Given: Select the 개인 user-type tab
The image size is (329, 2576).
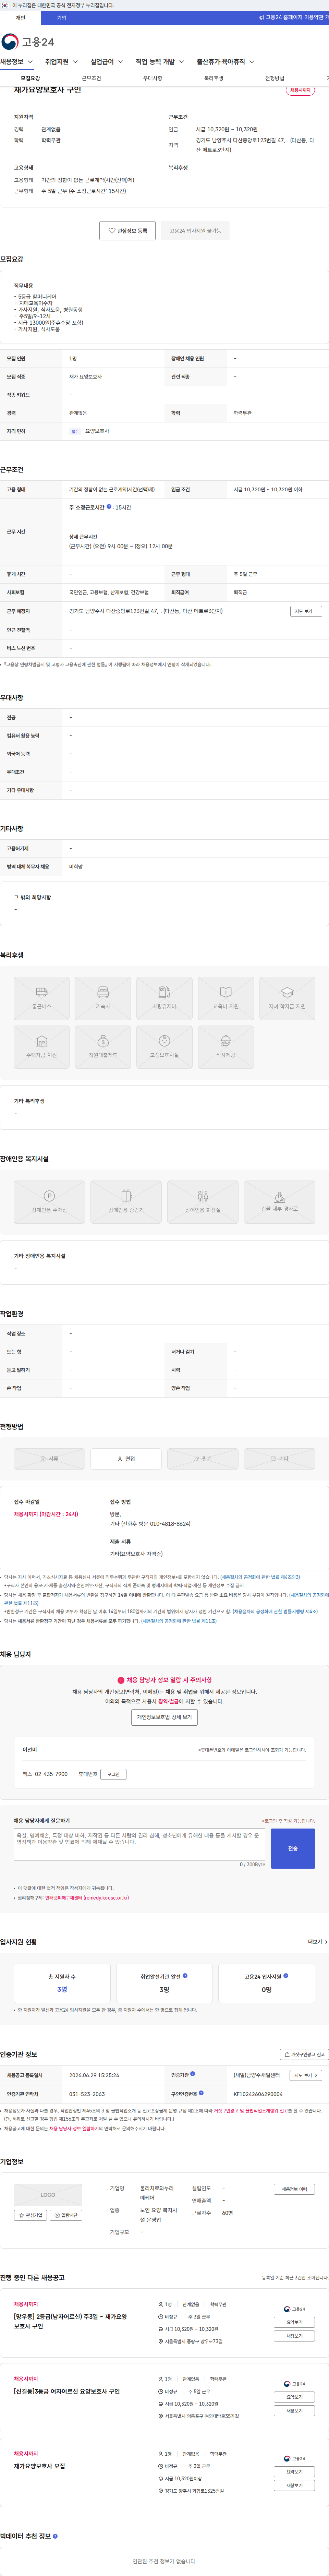Looking at the screenshot, I should [20, 18].
